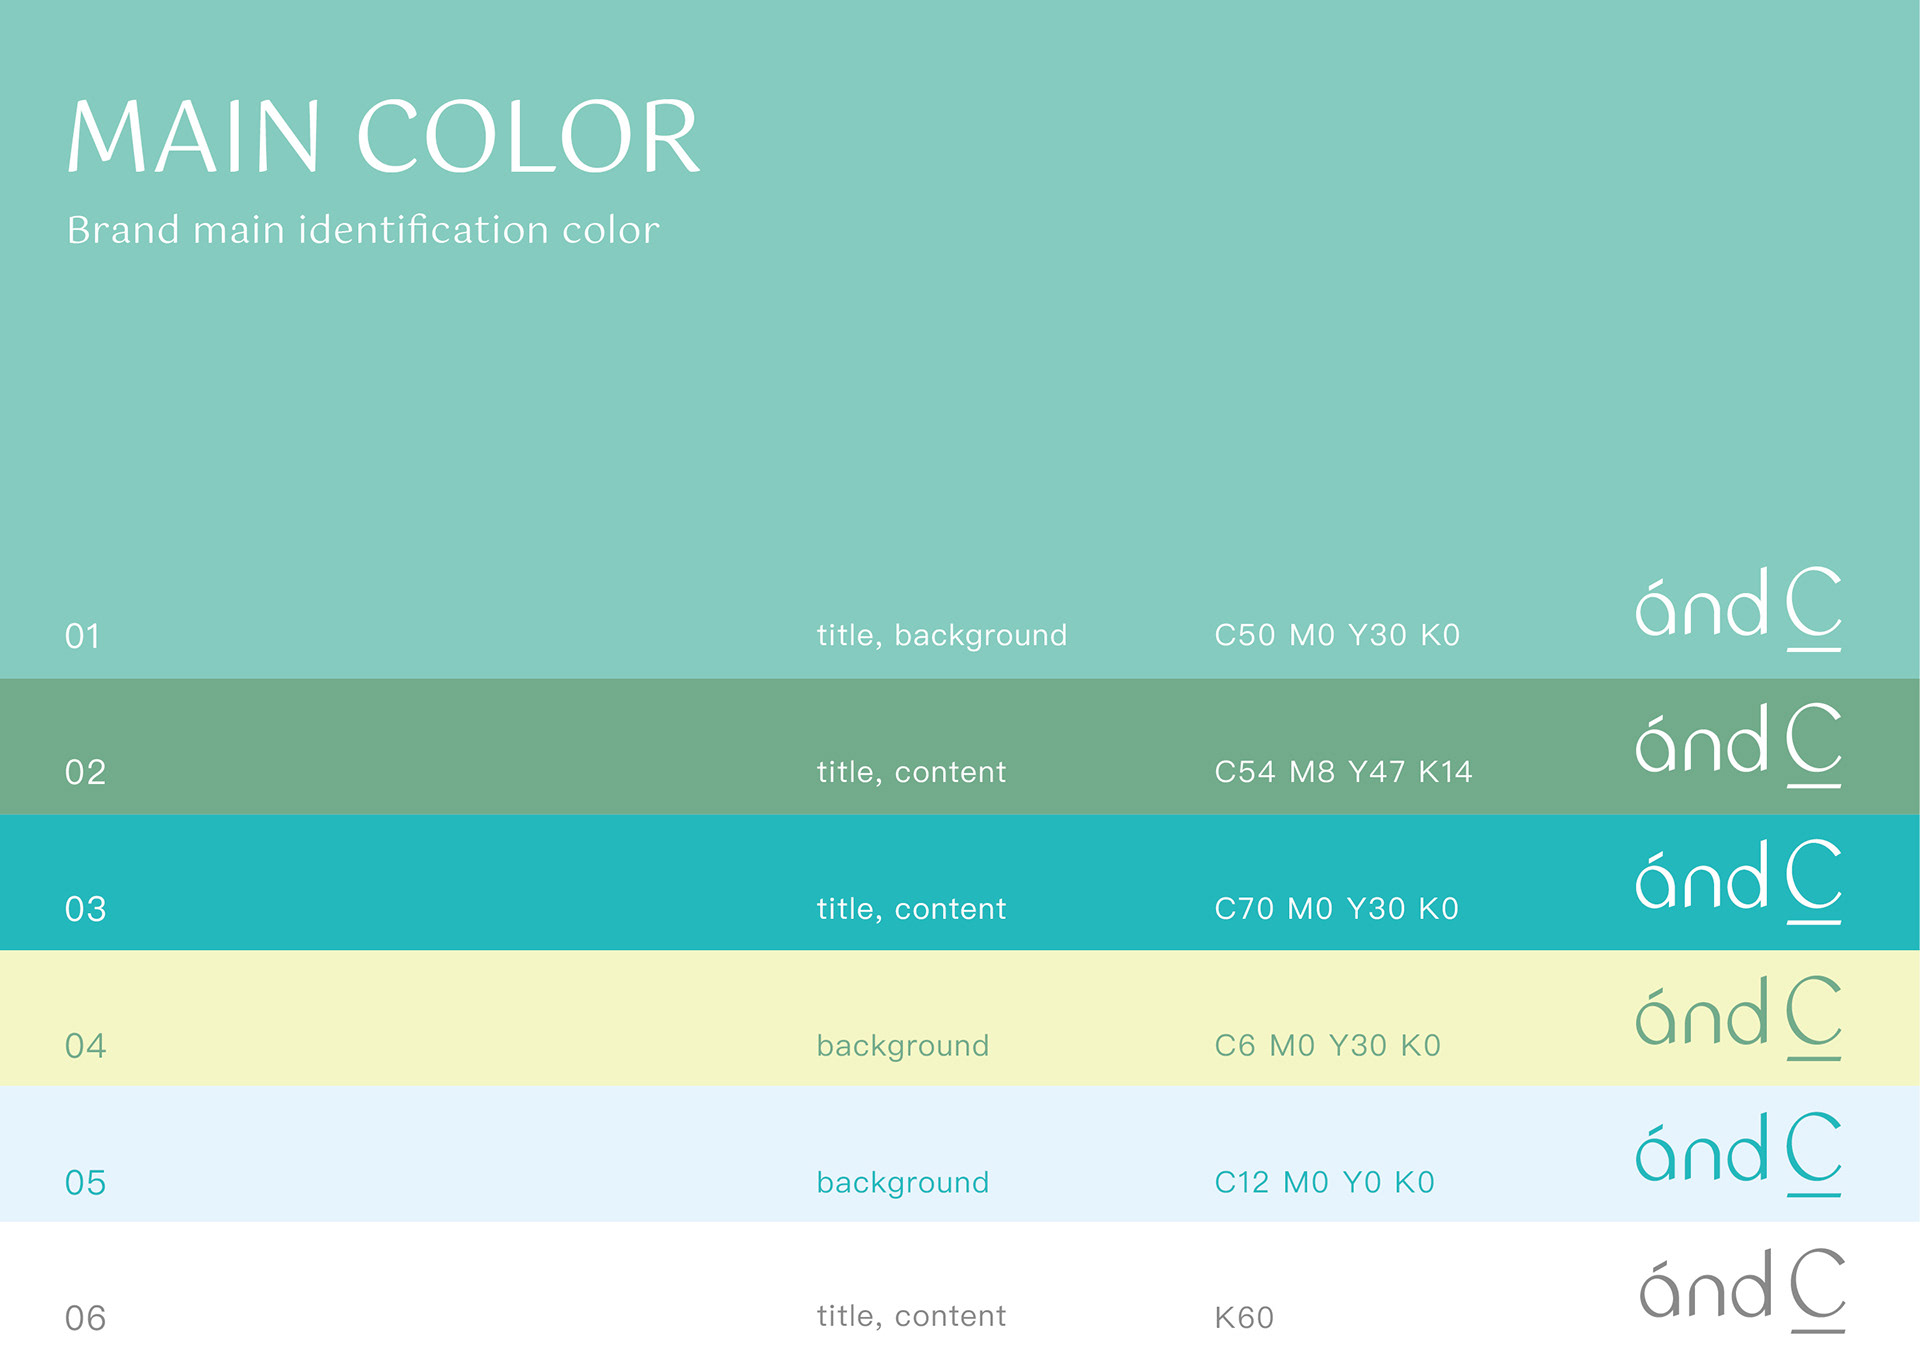Click color code C50 M0 Y30 K0

[x=1337, y=635]
